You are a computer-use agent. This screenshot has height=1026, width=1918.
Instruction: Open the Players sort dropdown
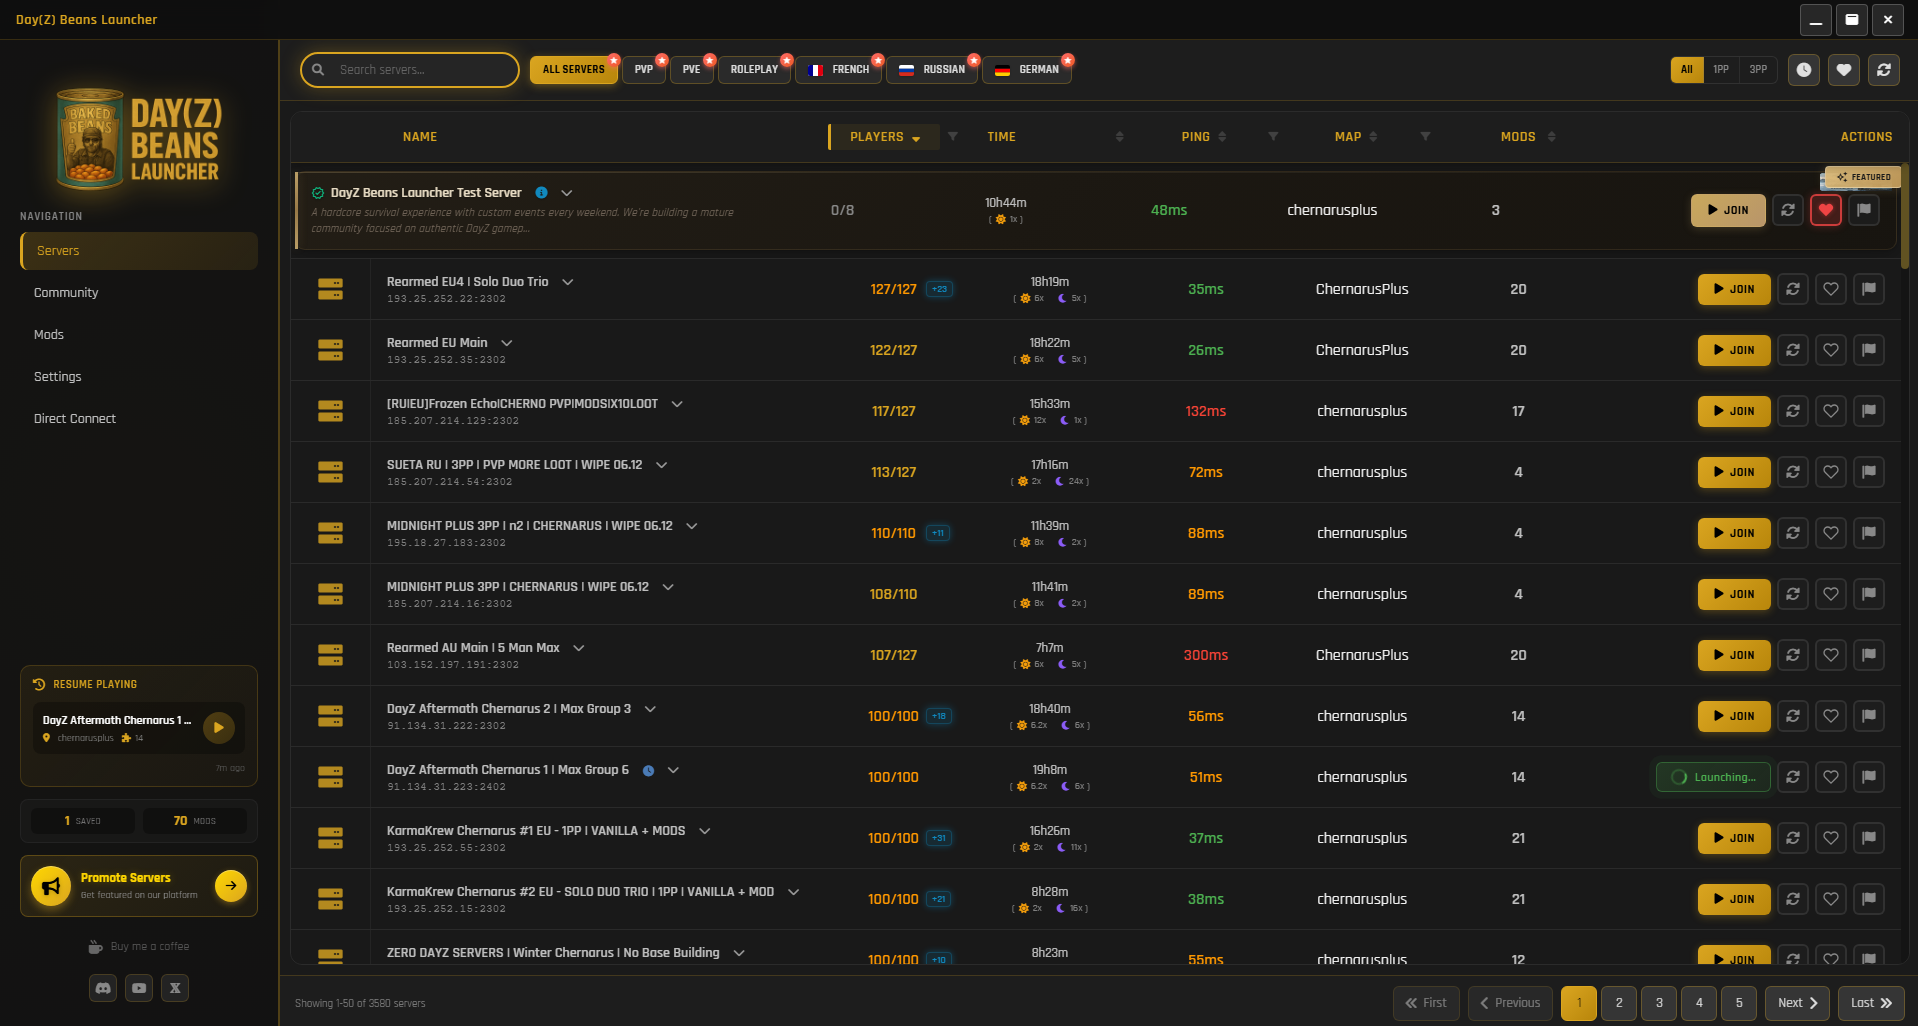click(884, 137)
